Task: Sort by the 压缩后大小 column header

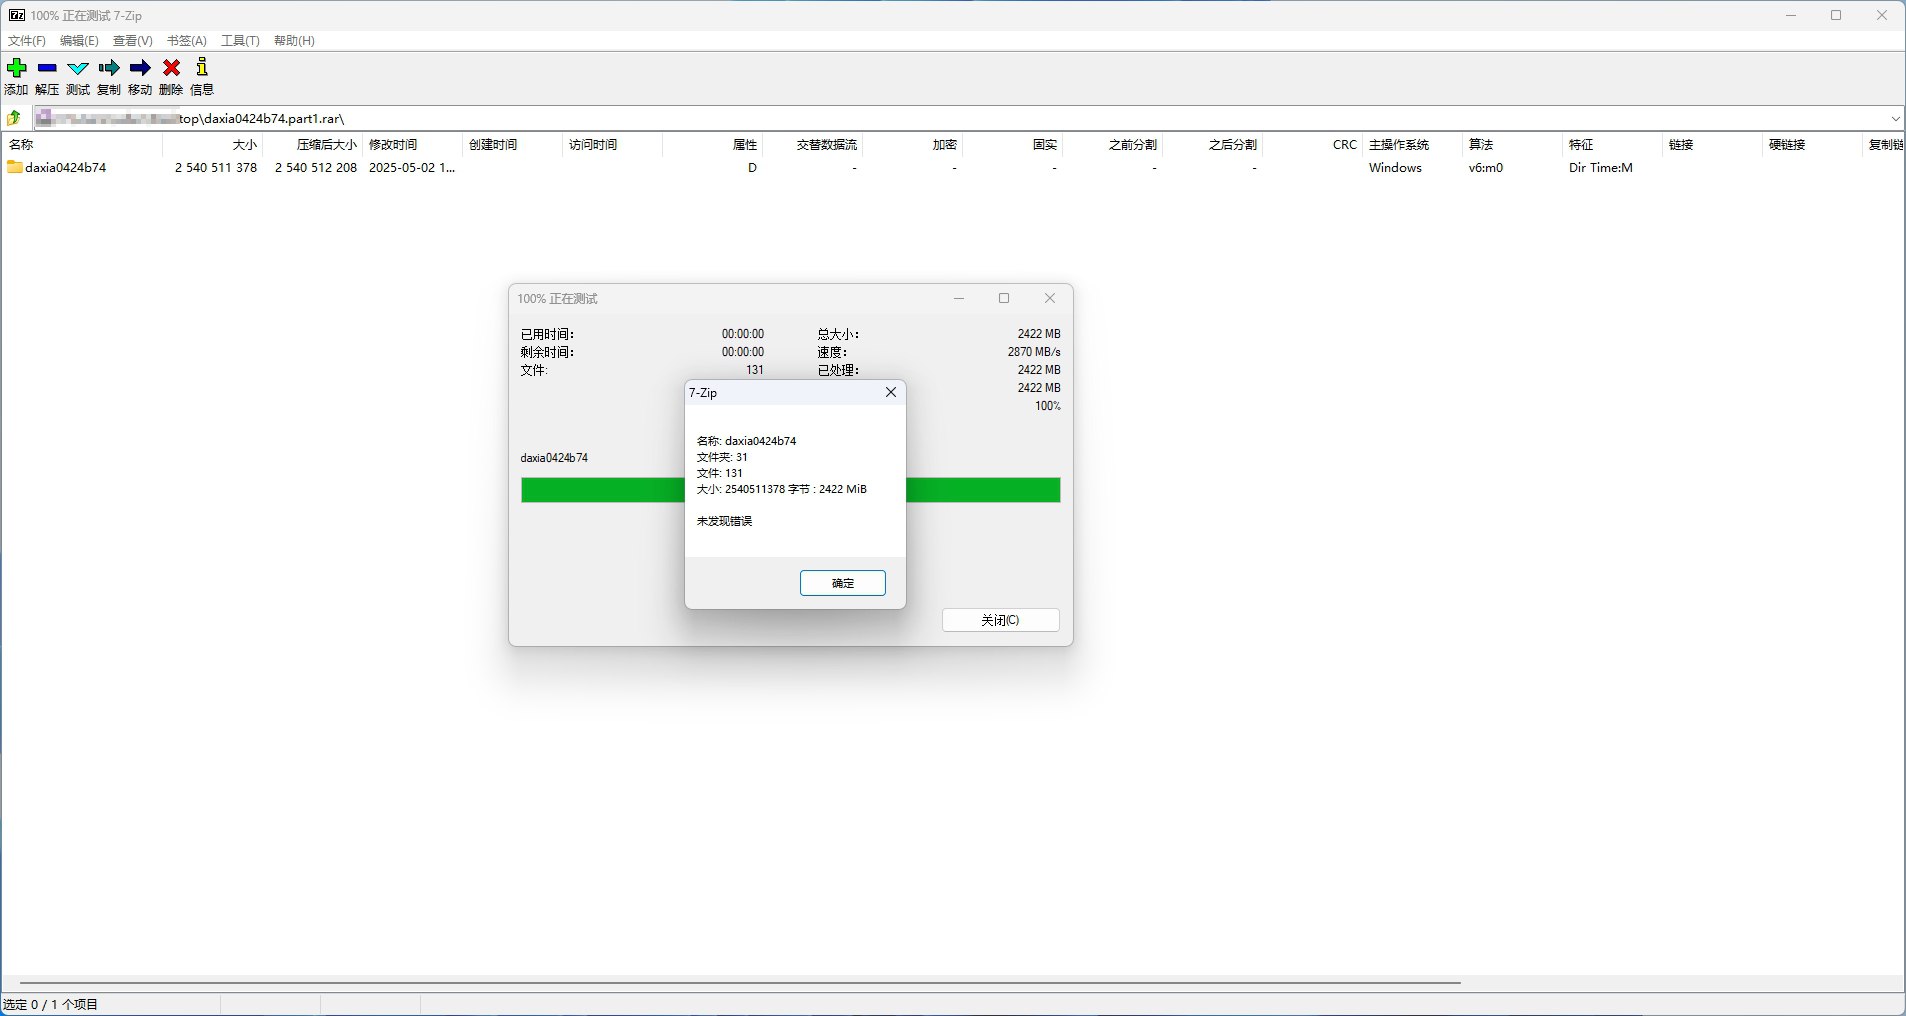Action: tap(312, 145)
